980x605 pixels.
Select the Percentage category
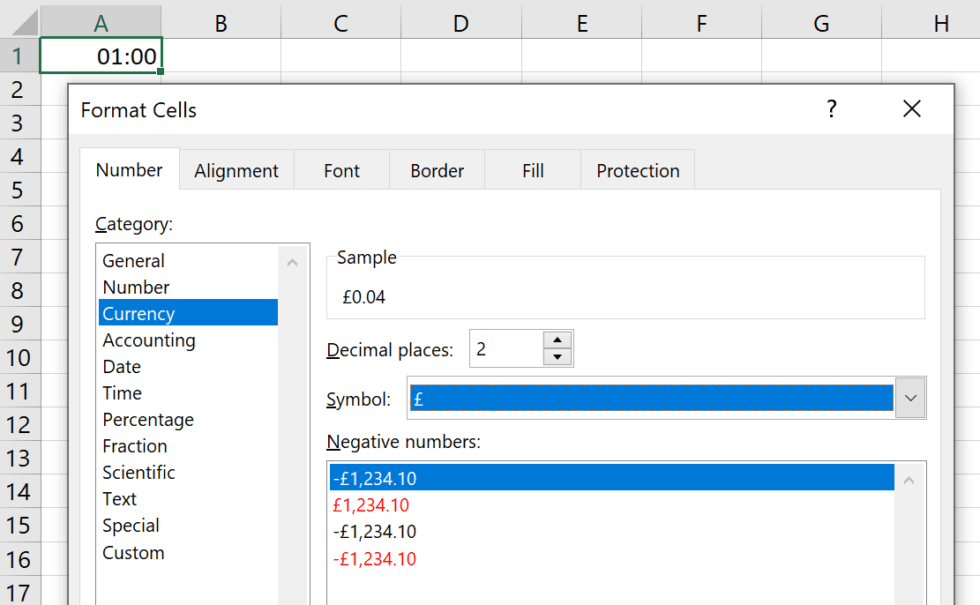click(x=147, y=419)
